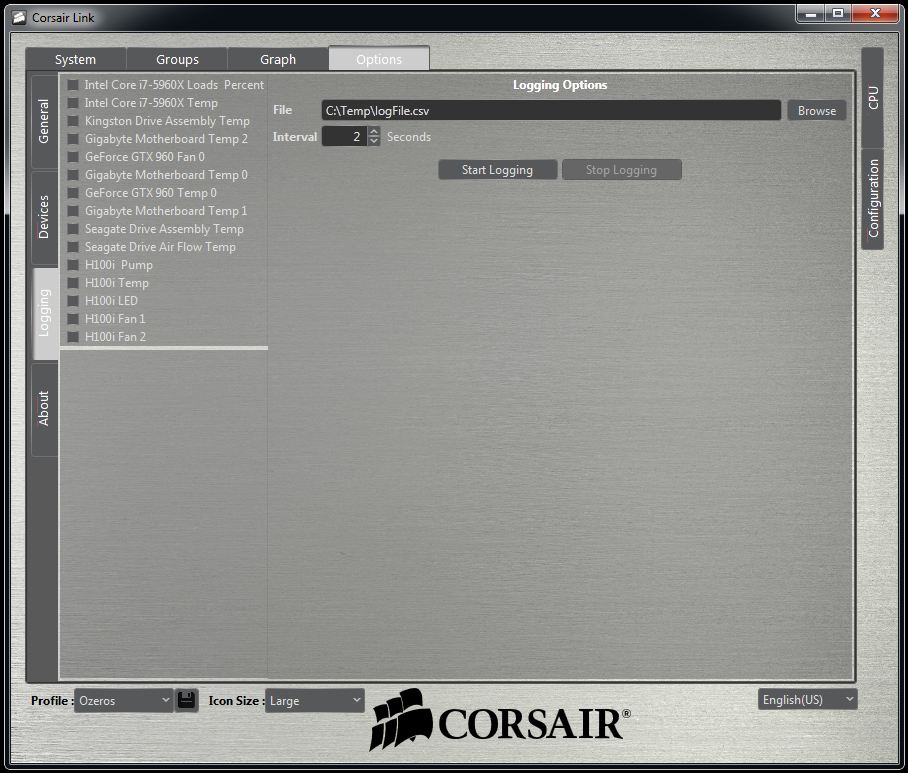Close the Corsair Link window

click(x=875, y=14)
